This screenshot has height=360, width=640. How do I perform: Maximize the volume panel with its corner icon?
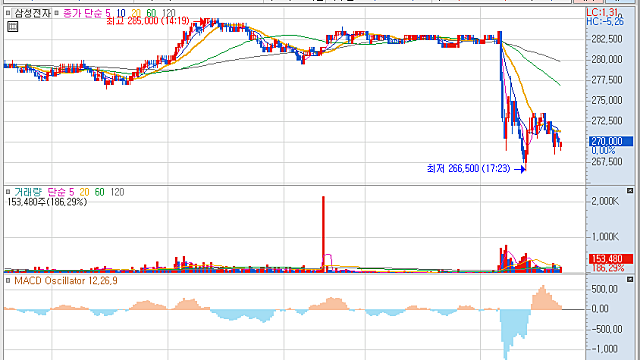pyautogui.click(x=630, y=191)
